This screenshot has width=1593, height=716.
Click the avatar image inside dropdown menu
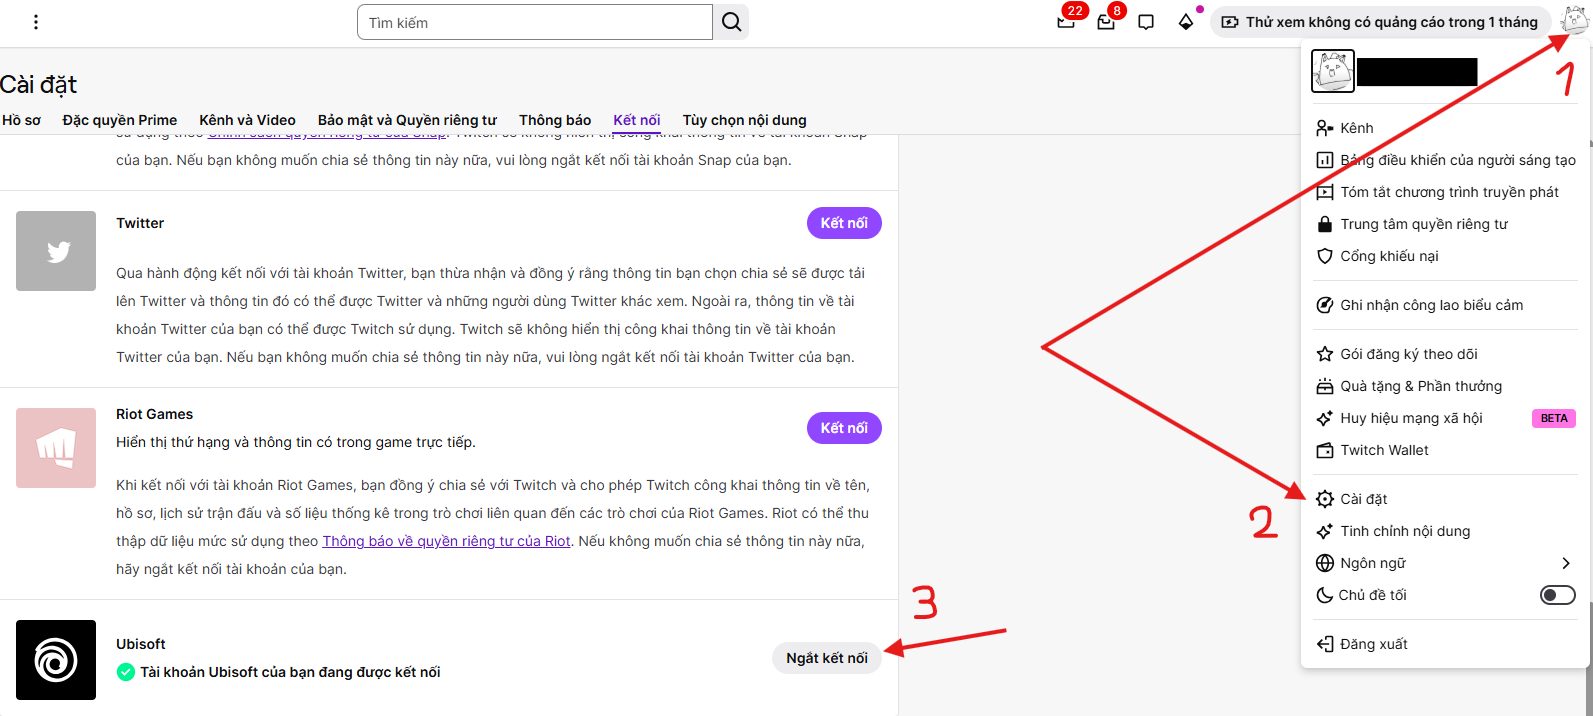point(1333,71)
